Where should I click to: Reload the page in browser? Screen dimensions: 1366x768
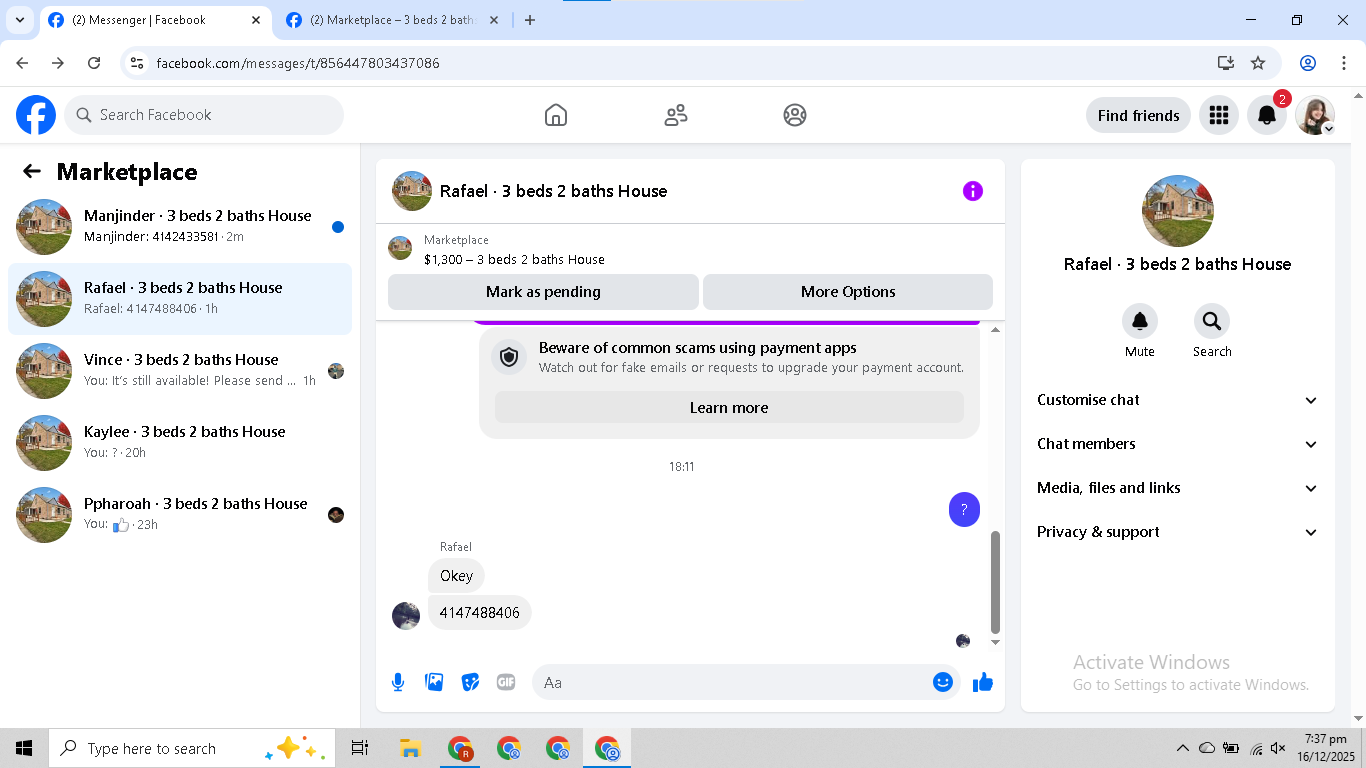point(94,63)
